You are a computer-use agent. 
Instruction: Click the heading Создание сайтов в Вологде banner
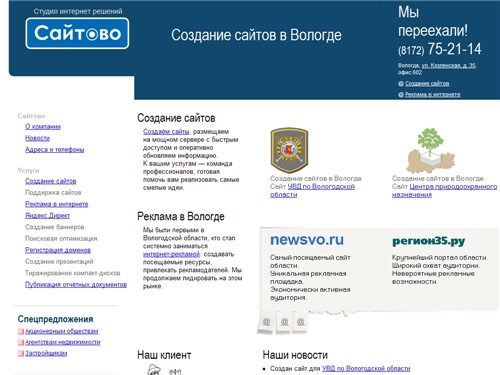tap(256, 35)
